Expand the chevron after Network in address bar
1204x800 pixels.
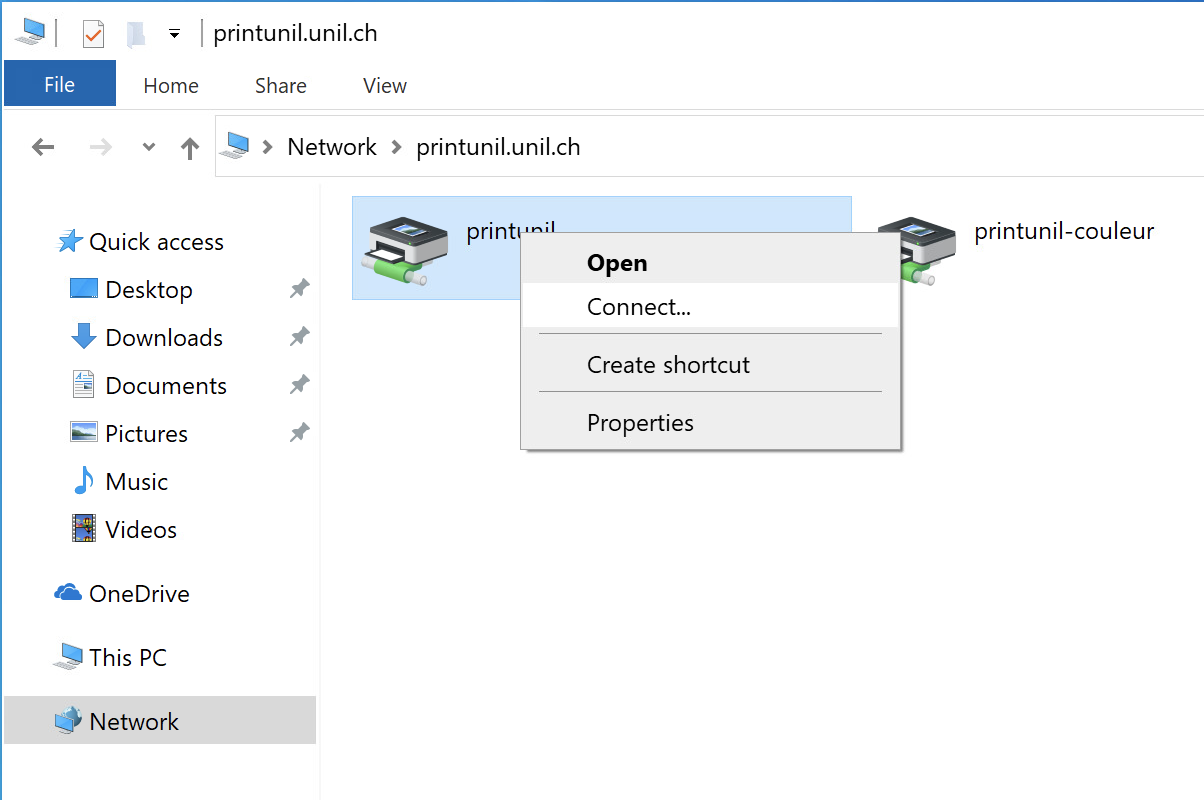pyautogui.click(x=396, y=148)
